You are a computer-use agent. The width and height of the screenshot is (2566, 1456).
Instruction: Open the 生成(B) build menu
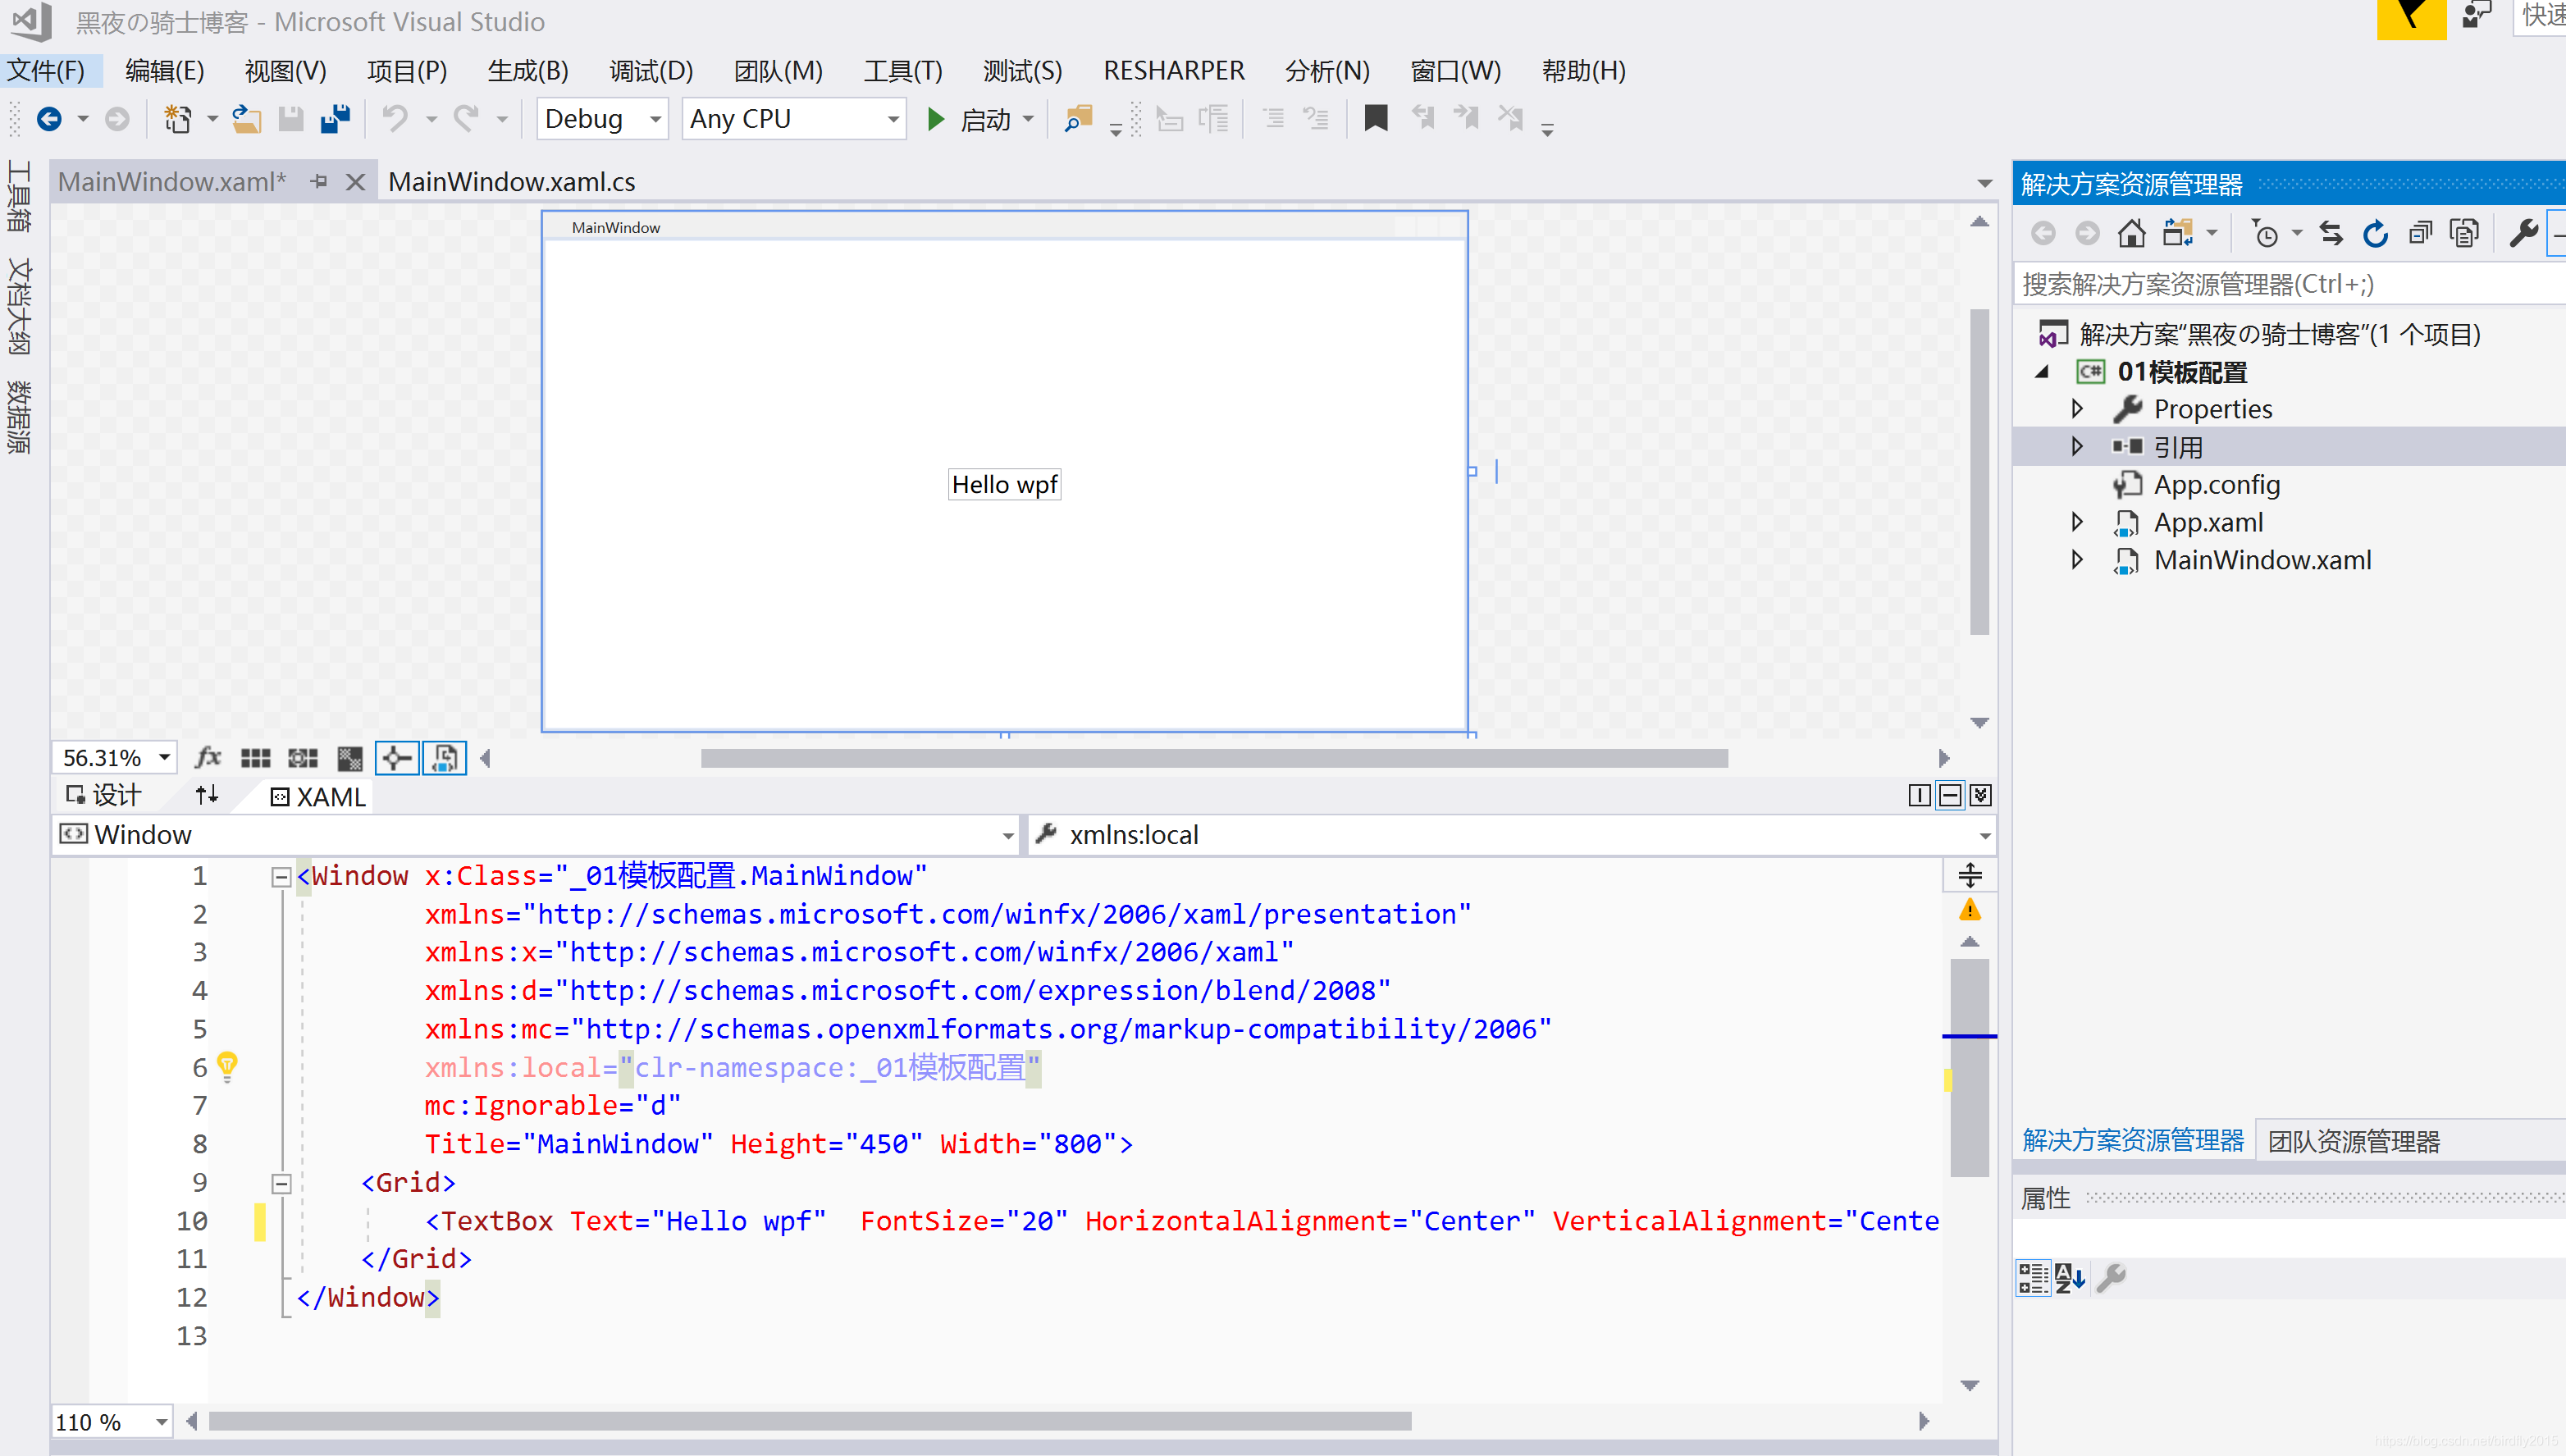pyautogui.click(x=528, y=71)
